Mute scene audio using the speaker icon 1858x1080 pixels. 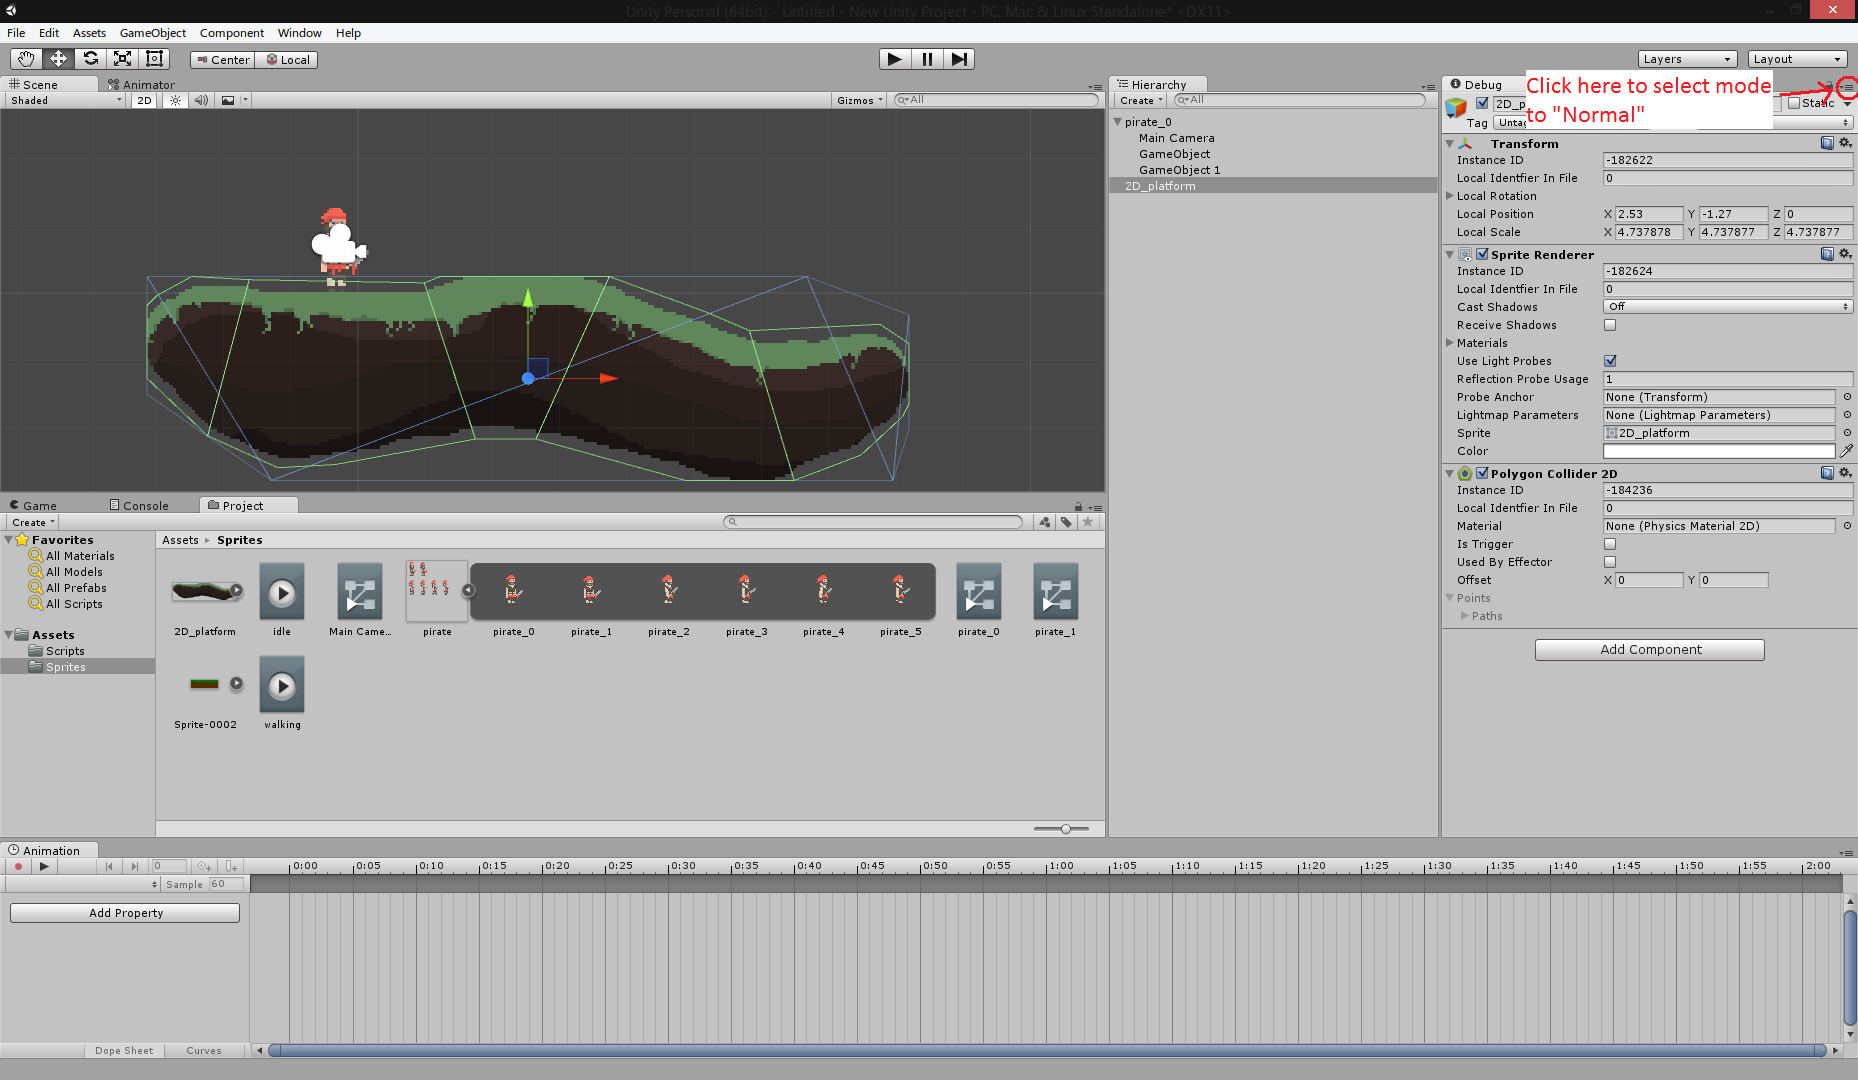(x=201, y=100)
